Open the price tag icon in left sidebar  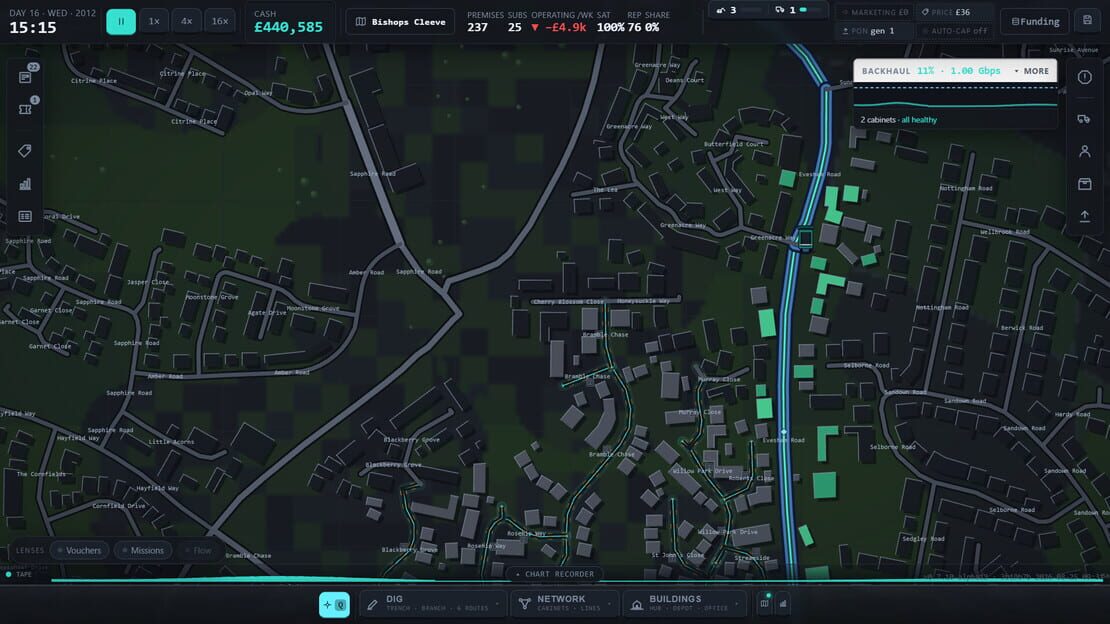(25, 151)
